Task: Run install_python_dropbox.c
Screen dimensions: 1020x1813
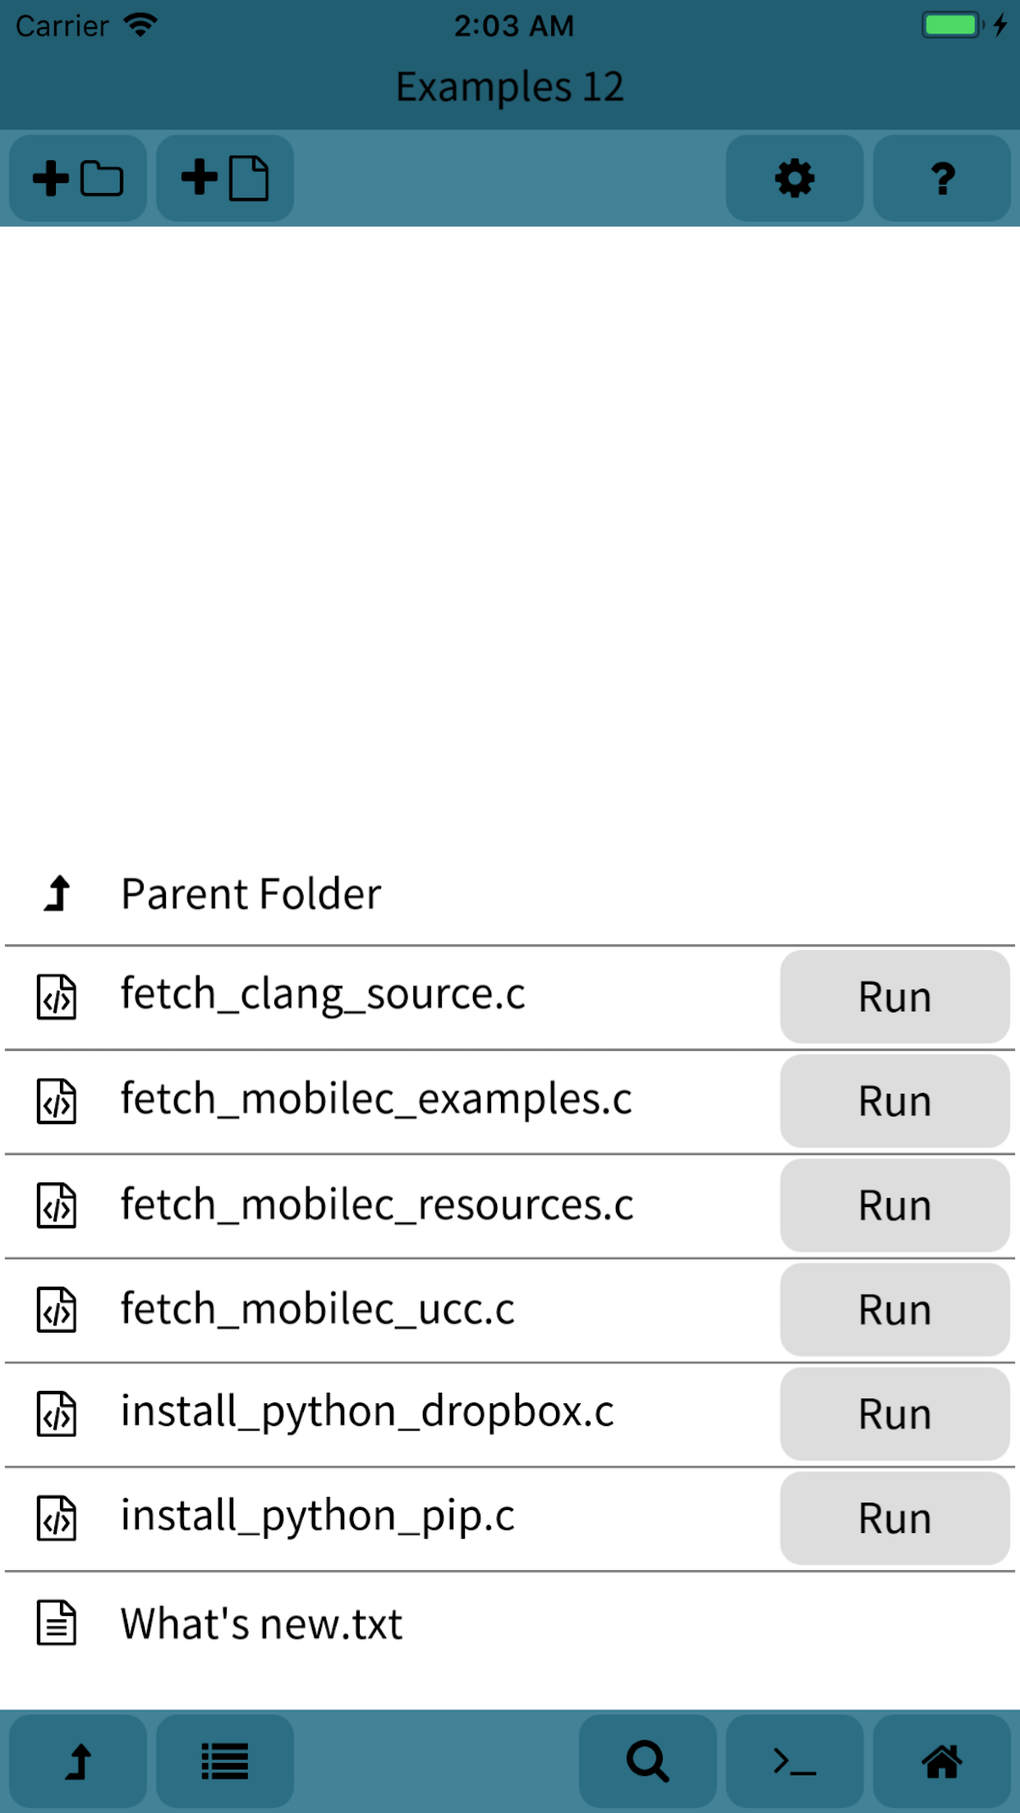Action: coord(893,1414)
